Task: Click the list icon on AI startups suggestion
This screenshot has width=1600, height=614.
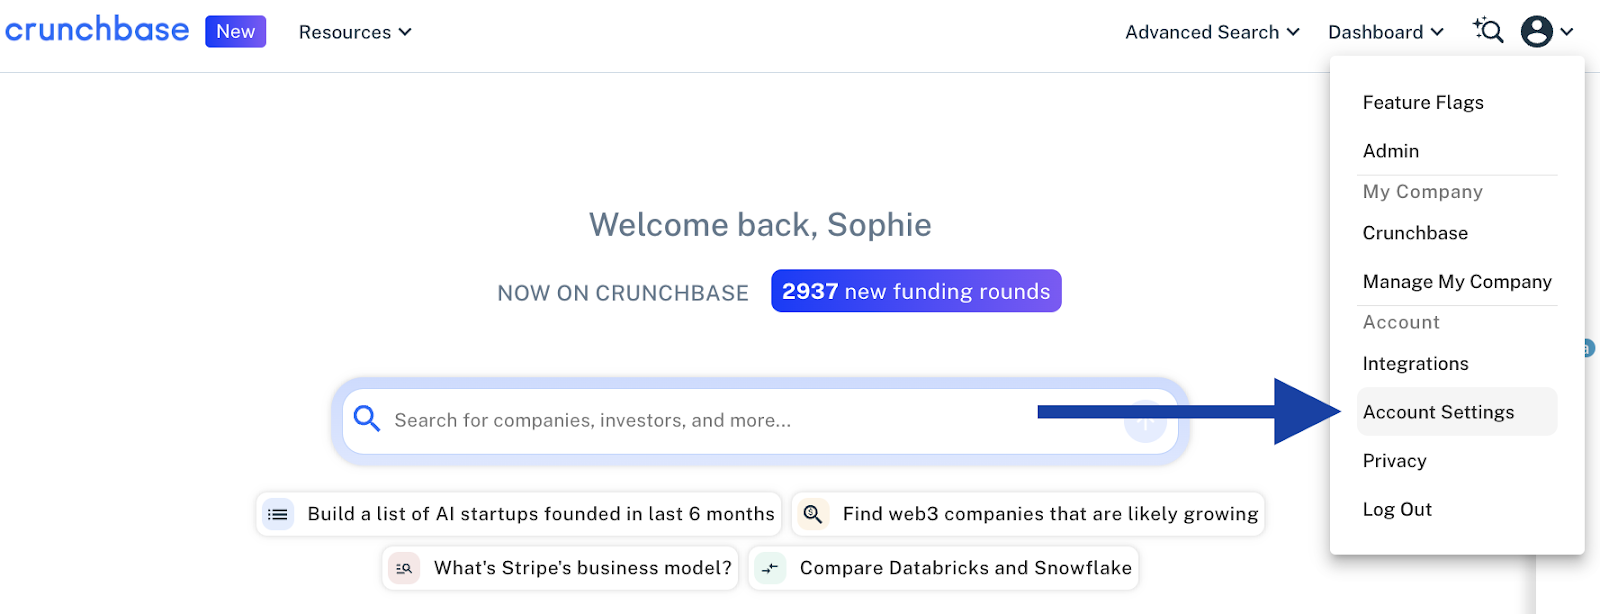Action: [x=278, y=514]
